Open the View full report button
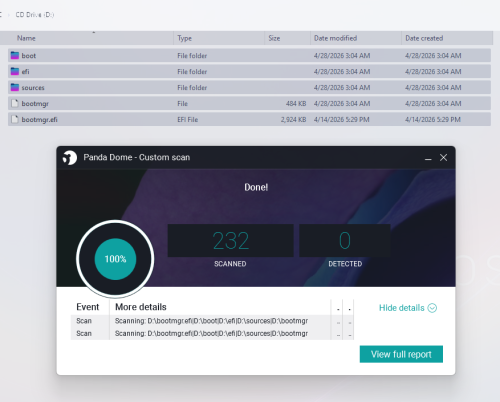The width and height of the screenshot is (500, 402). click(x=401, y=354)
